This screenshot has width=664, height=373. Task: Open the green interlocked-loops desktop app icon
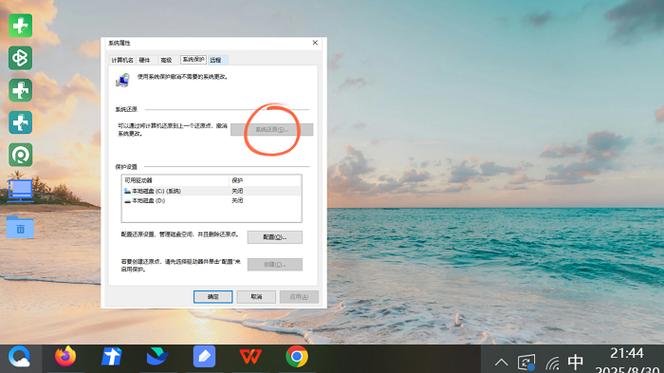(x=20, y=58)
